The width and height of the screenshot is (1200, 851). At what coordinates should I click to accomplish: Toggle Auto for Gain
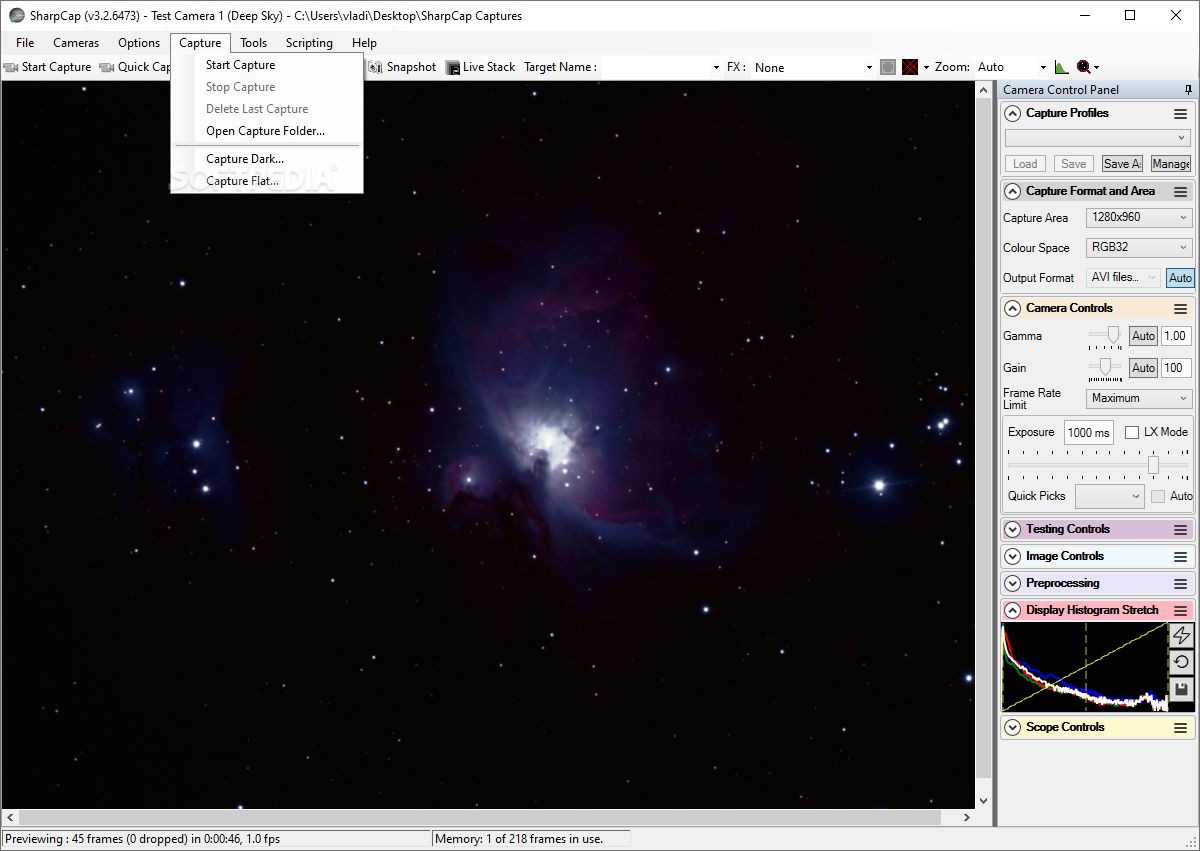click(x=1143, y=368)
